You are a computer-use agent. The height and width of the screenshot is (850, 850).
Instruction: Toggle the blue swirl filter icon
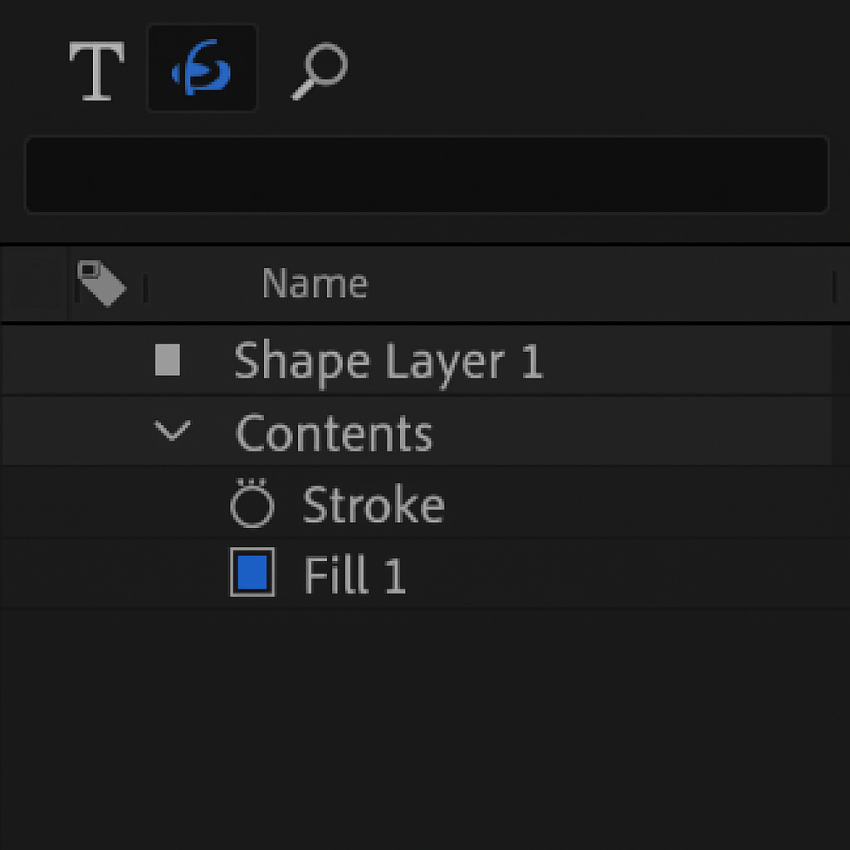tap(202, 70)
